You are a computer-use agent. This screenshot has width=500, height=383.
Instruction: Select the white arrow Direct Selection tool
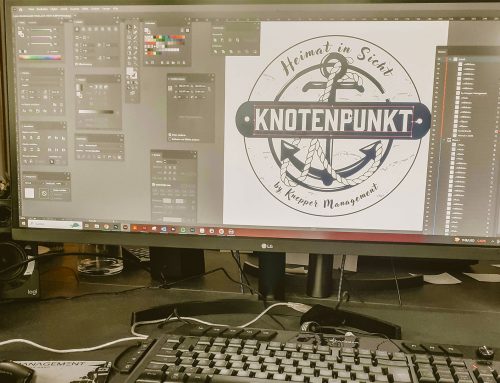[x=135, y=27]
